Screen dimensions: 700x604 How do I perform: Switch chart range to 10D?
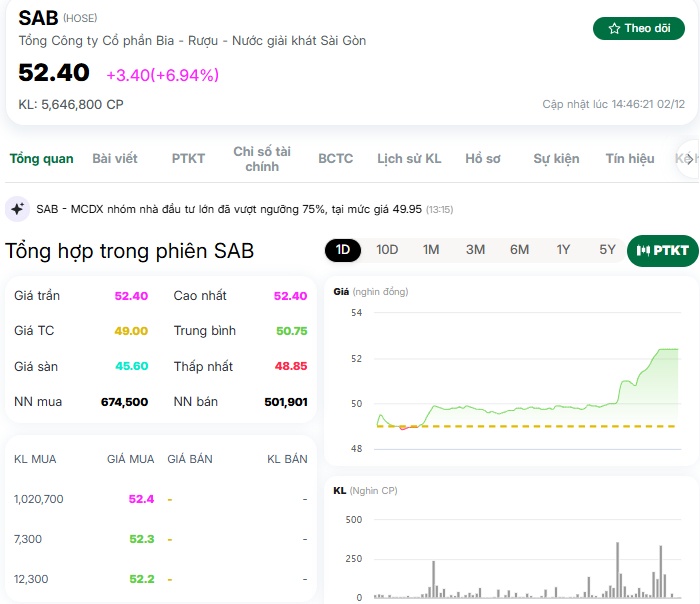tap(387, 250)
